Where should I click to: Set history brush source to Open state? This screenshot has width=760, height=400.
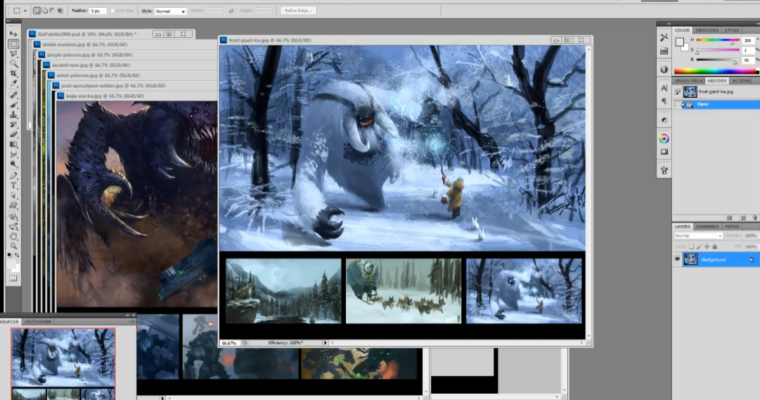pyautogui.click(x=677, y=104)
